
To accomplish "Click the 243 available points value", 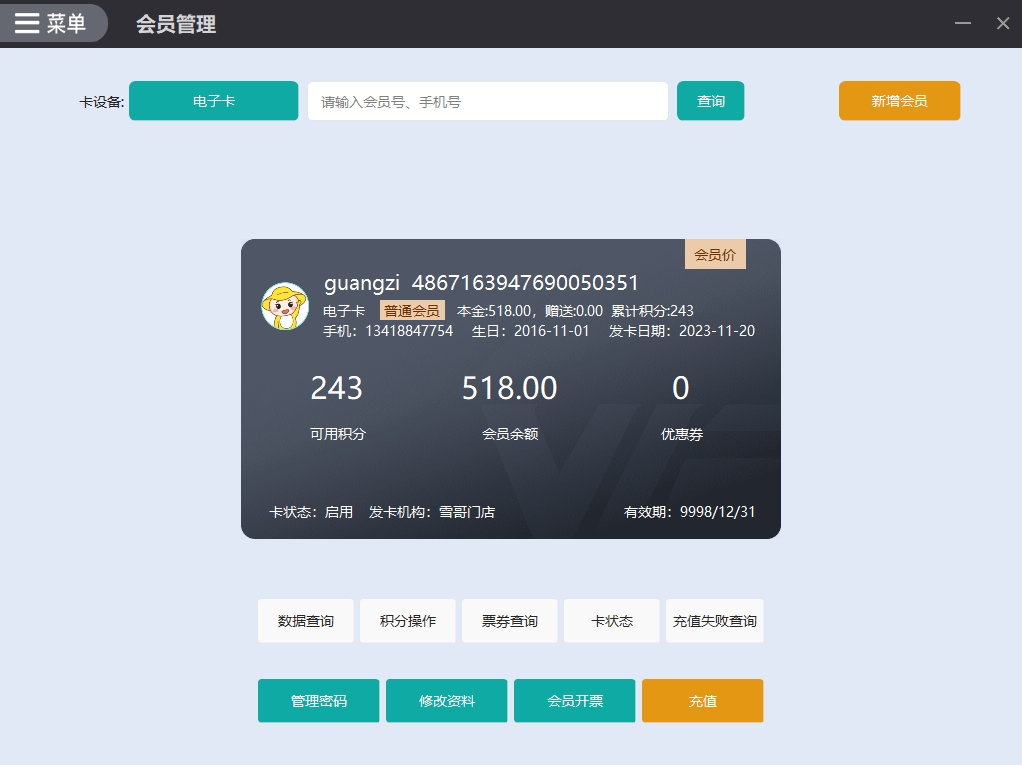I will pyautogui.click(x=337, y=388).
